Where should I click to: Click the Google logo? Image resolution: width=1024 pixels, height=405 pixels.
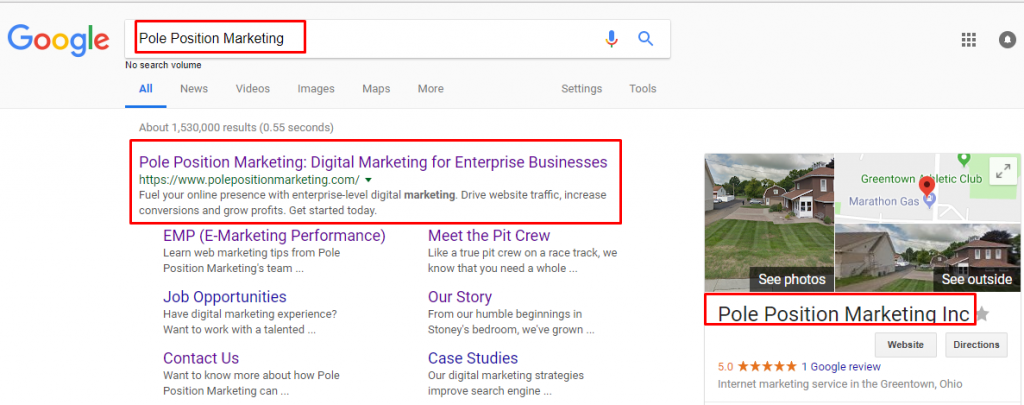point(58,40)
